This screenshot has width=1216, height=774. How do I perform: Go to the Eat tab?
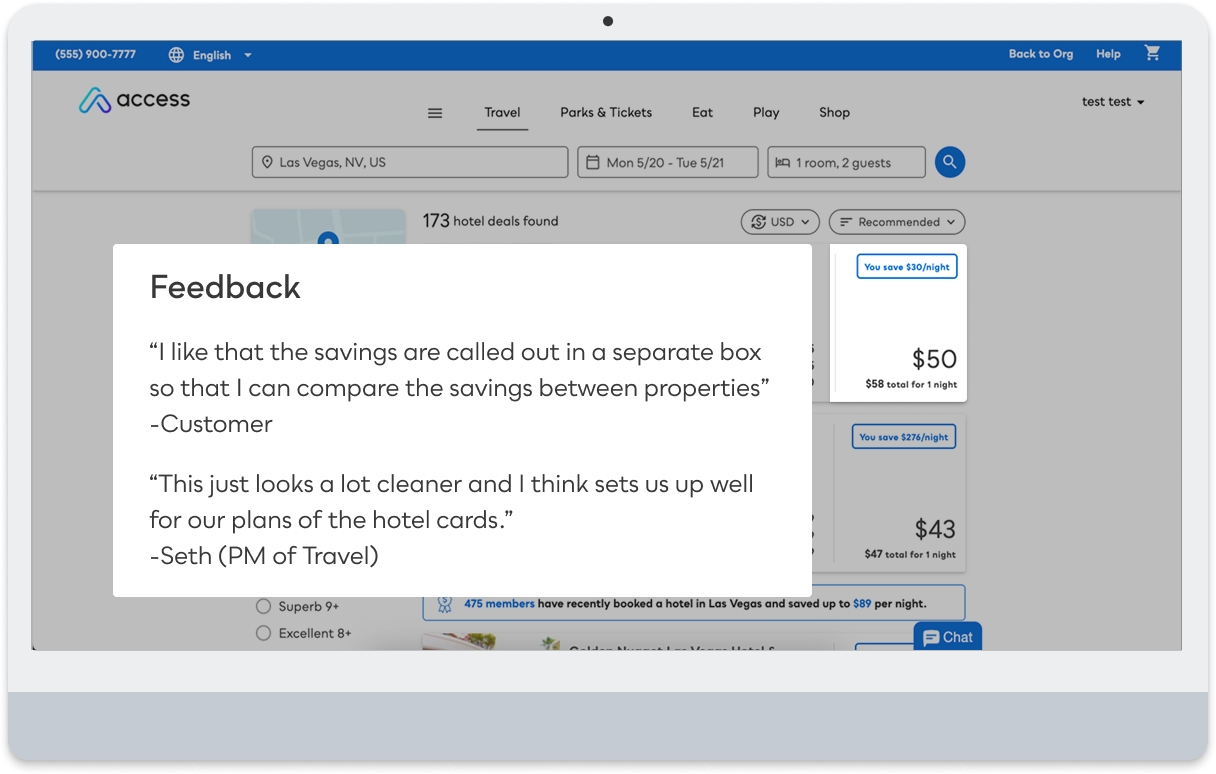click(x=703, y=113)
